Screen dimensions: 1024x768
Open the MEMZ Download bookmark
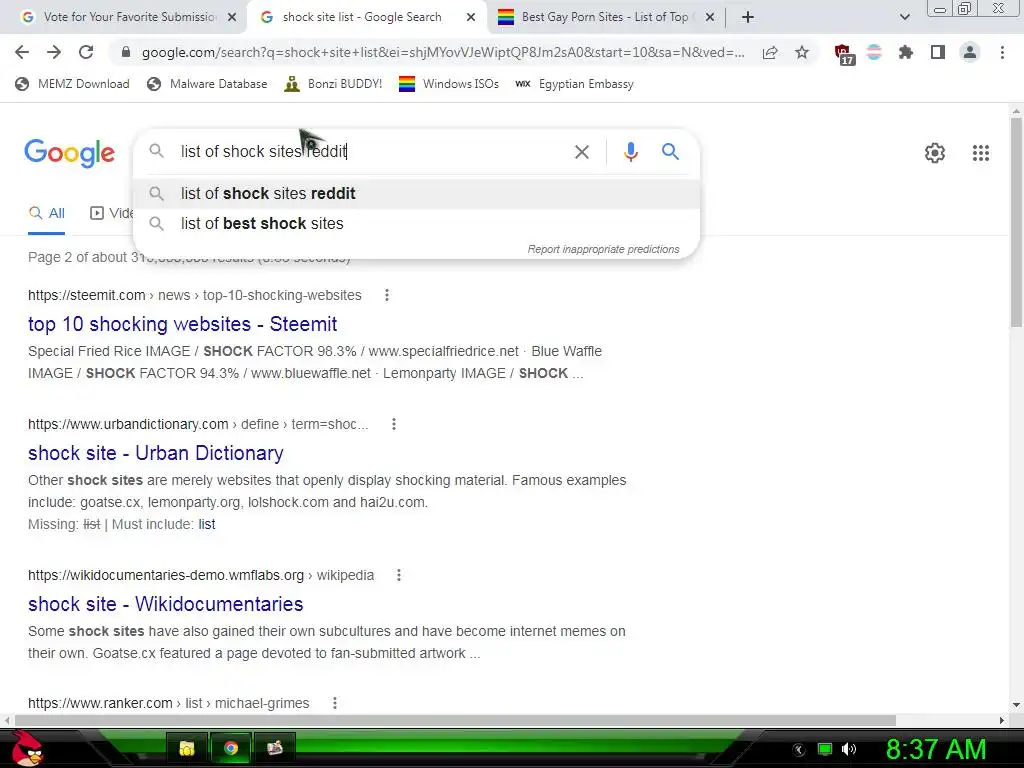pyautogui.click(x=72, y=84)
